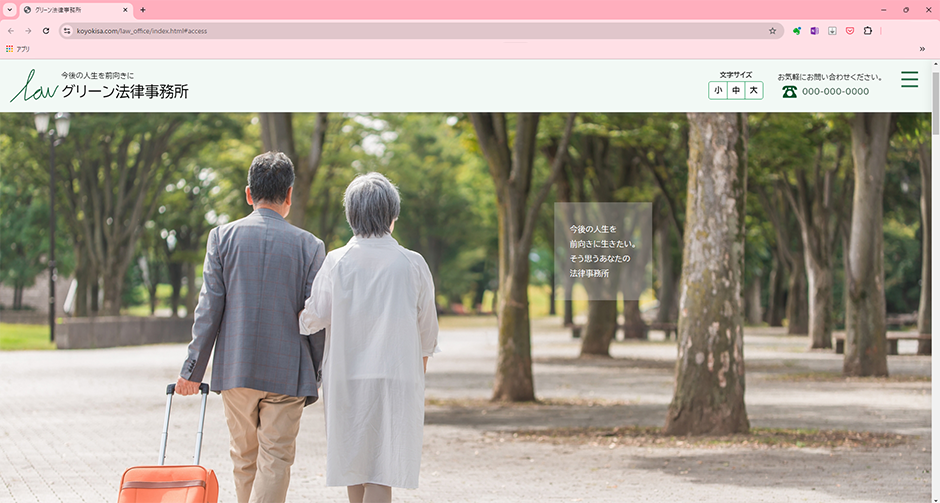Reload the page

click(x=46, y=31)
